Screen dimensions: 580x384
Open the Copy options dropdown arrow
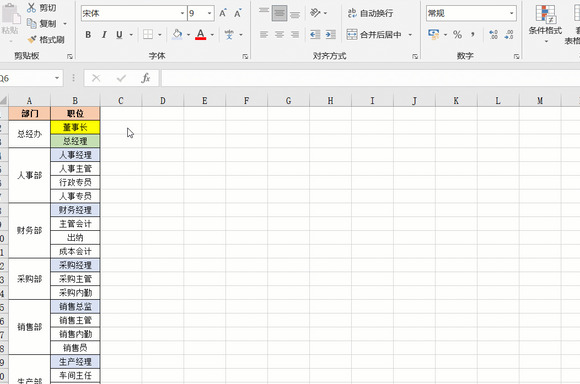point(65,24)
